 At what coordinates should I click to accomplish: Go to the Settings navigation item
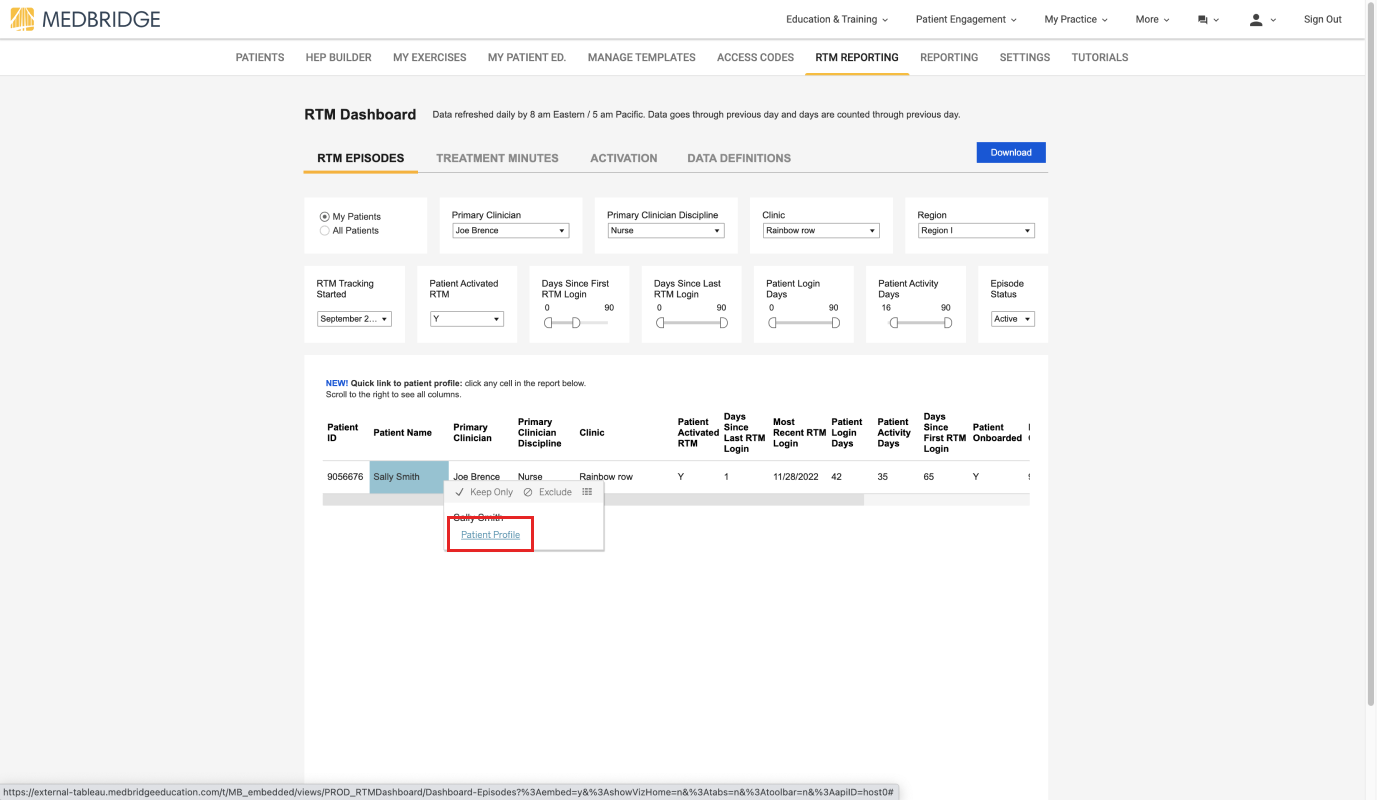point(1025,58)
